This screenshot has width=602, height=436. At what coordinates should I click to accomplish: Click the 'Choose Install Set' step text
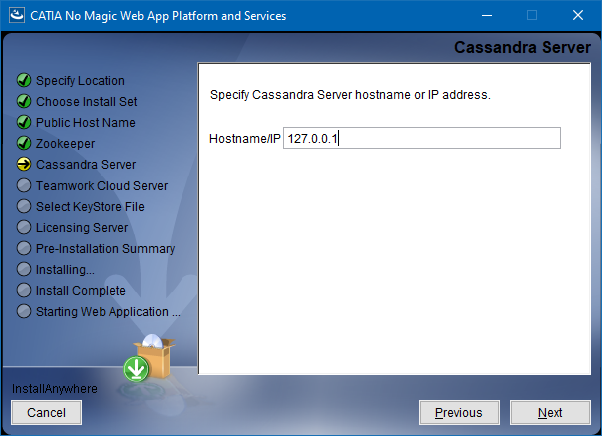point(86,102)
